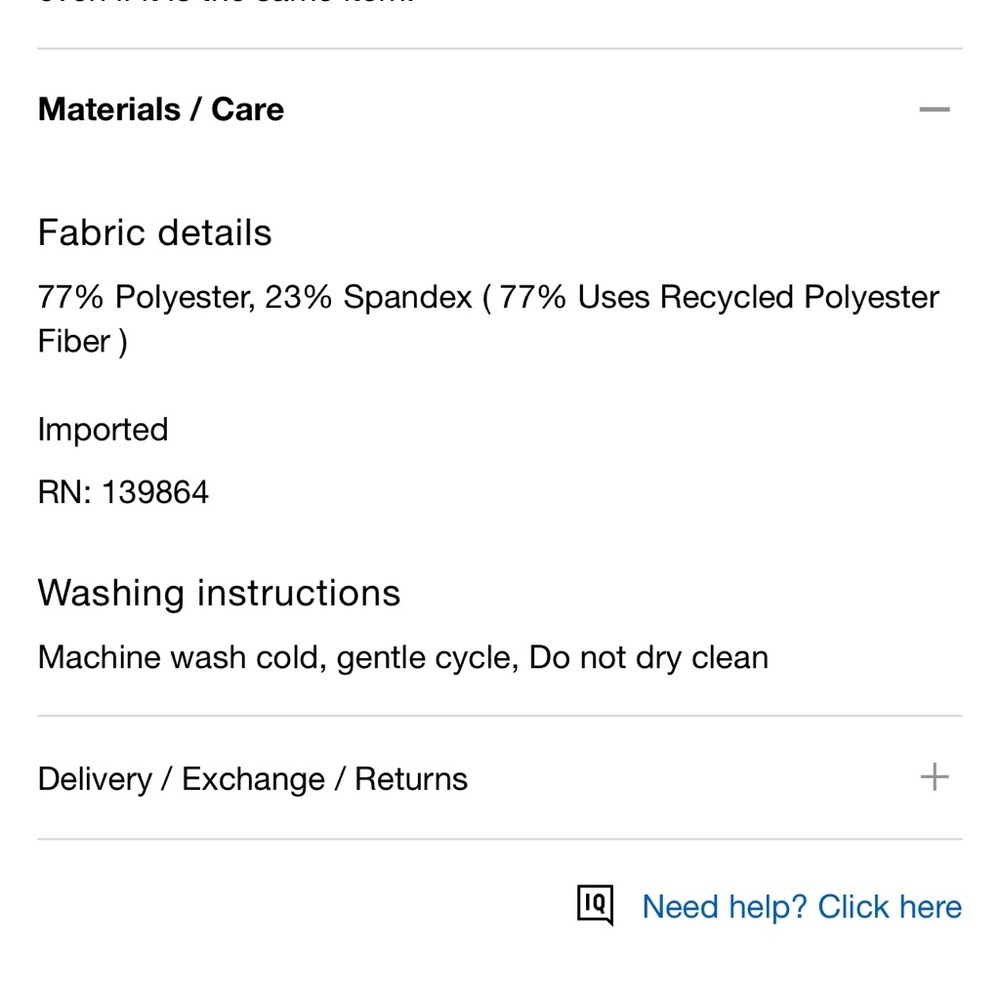Click the "gentle cycle" care text
Screen dimensions: 1000x1000
click(427, 658)
